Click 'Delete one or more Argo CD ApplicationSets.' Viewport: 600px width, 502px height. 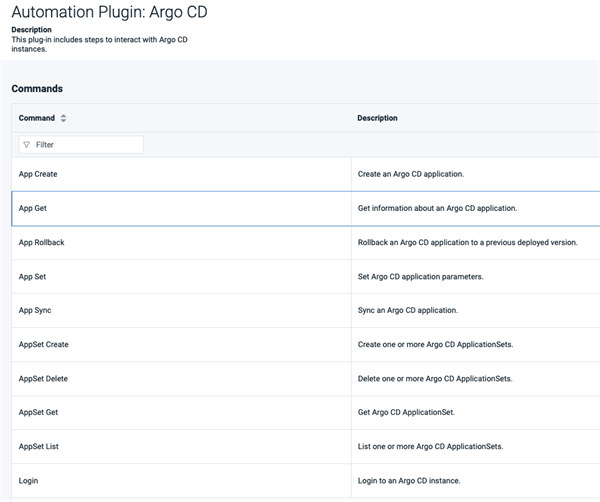[x=435, y=379]
